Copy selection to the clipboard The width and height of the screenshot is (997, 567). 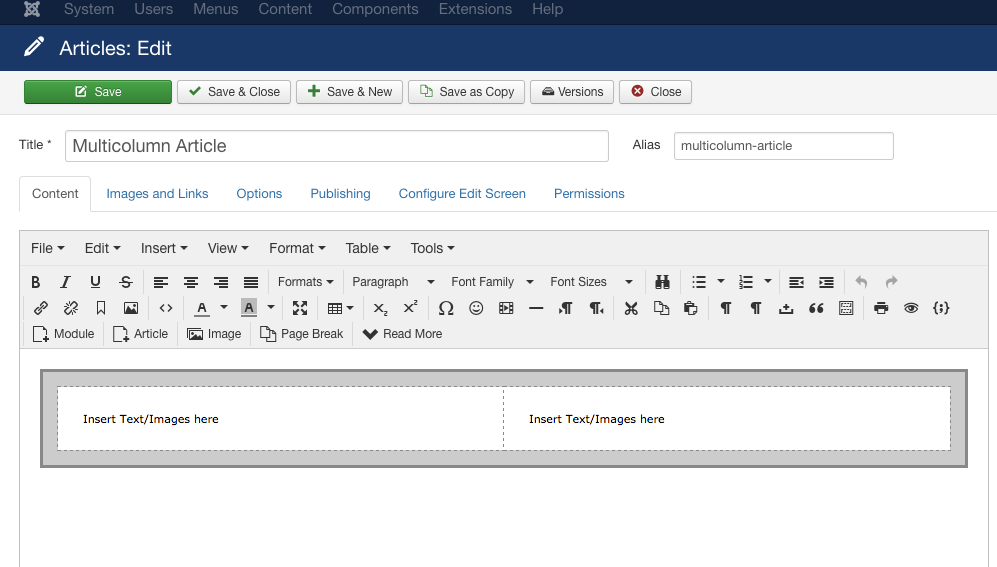coord(661,308)
